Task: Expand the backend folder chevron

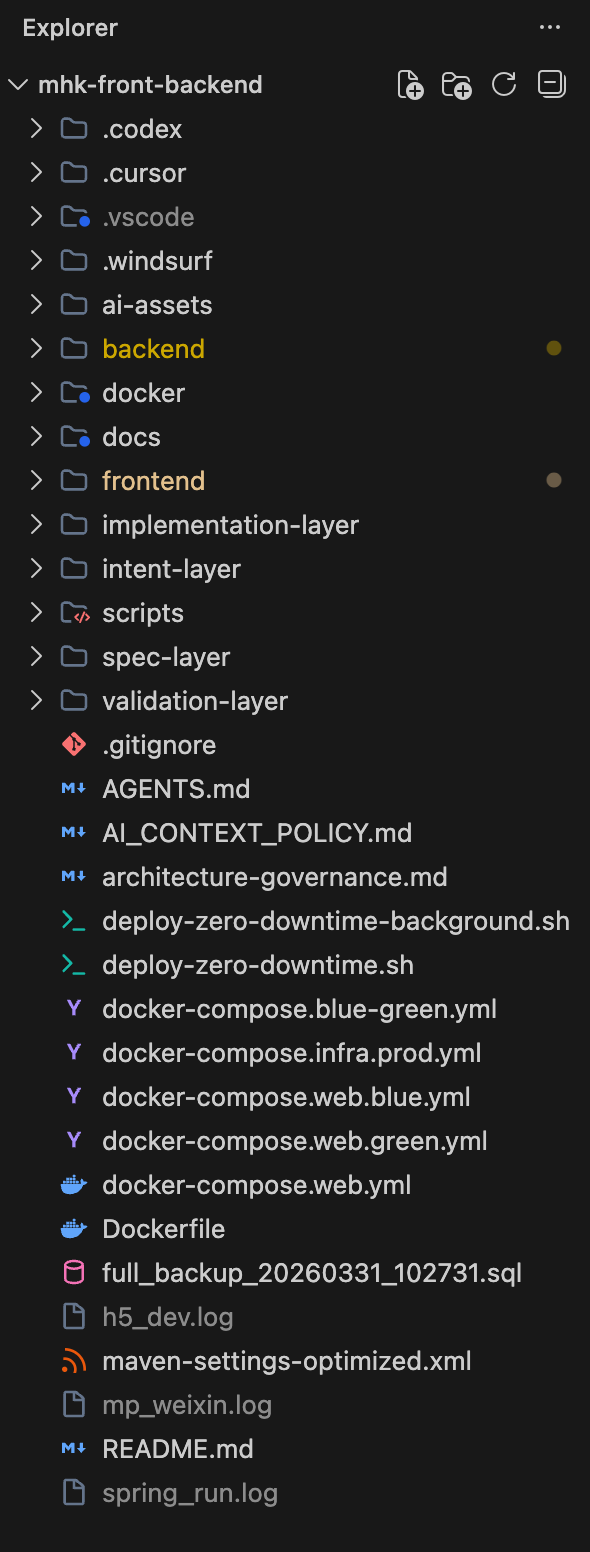Action: tap(36, 349)
